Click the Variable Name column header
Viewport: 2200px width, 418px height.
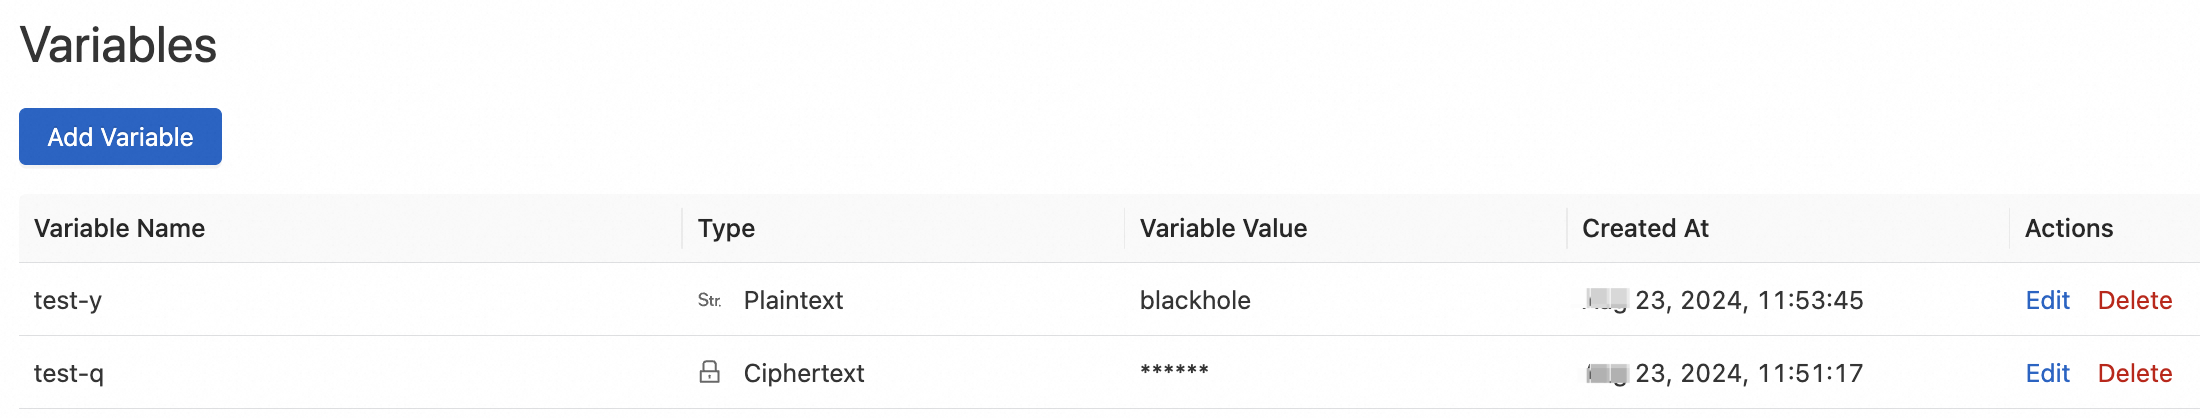click(x=119, y=228)
